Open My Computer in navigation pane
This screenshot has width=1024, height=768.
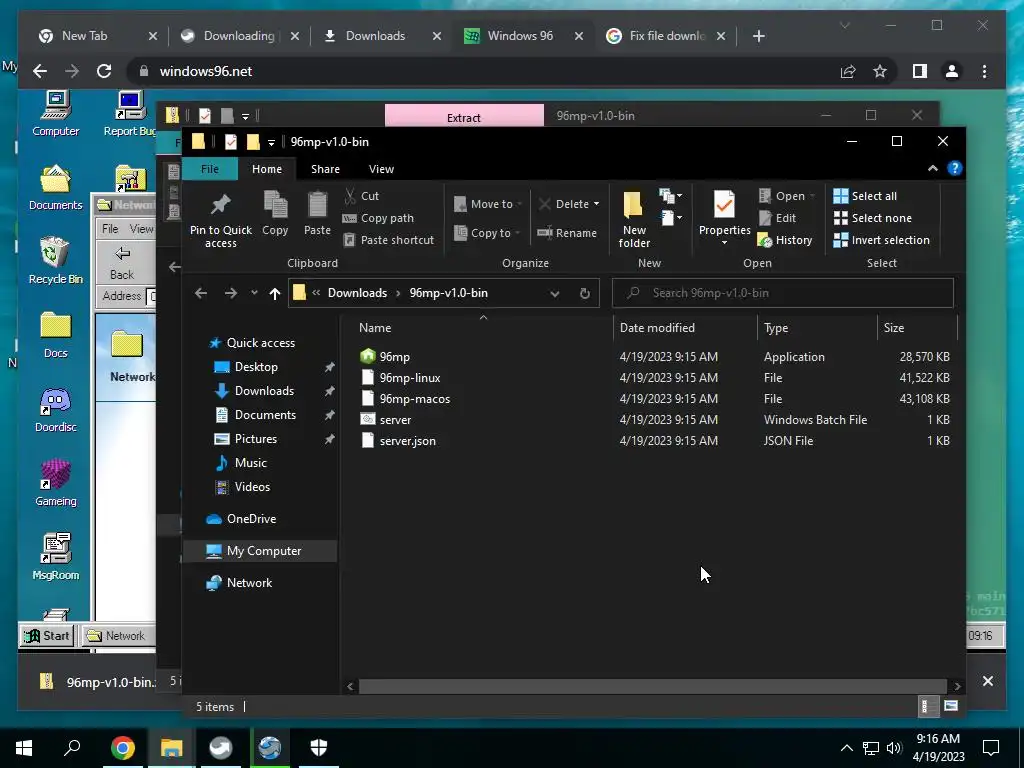(264, 551)
